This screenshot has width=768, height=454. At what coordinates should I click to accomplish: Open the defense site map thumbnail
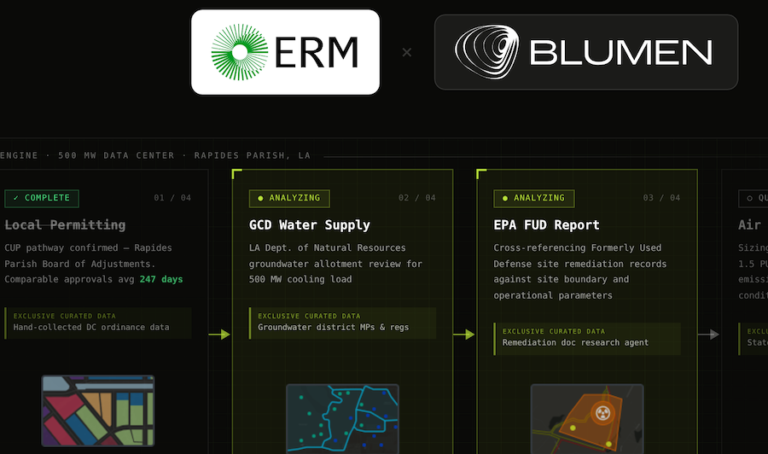click(x=587, y=419)
